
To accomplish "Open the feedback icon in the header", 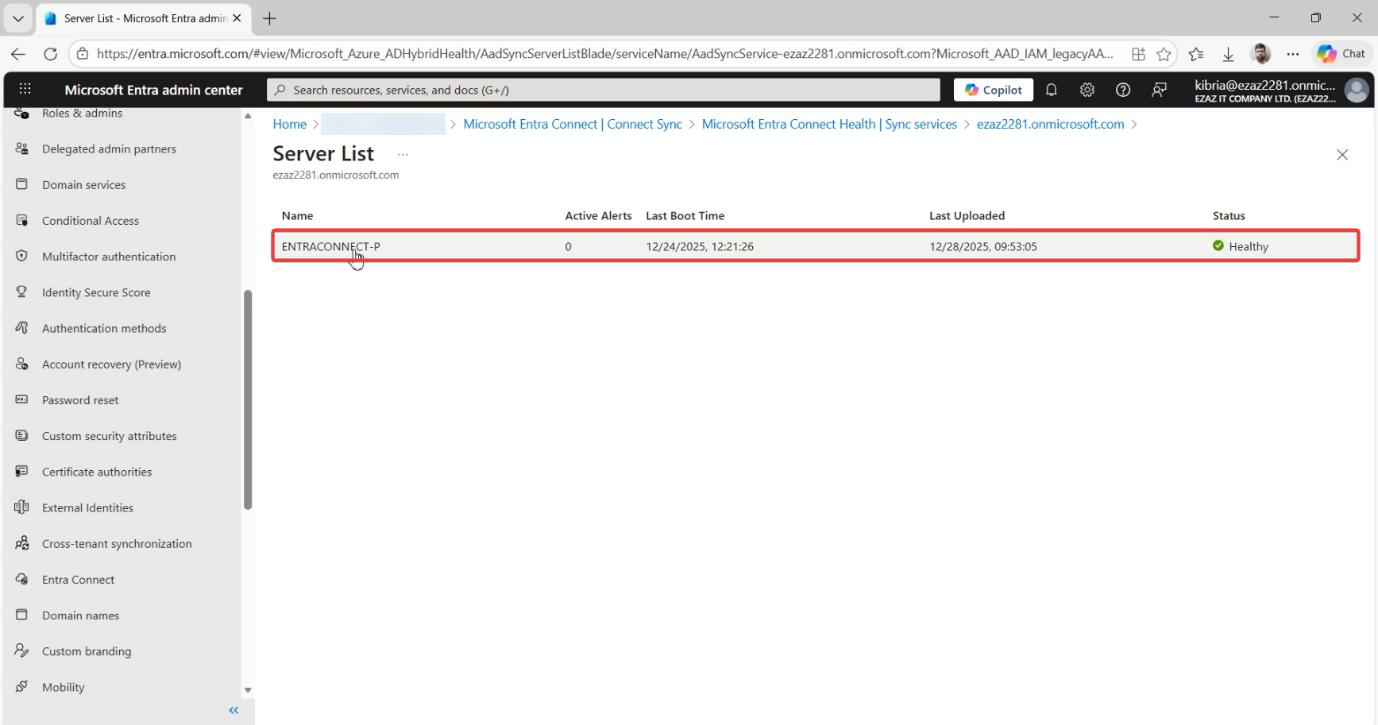I will pos(1158,90).
